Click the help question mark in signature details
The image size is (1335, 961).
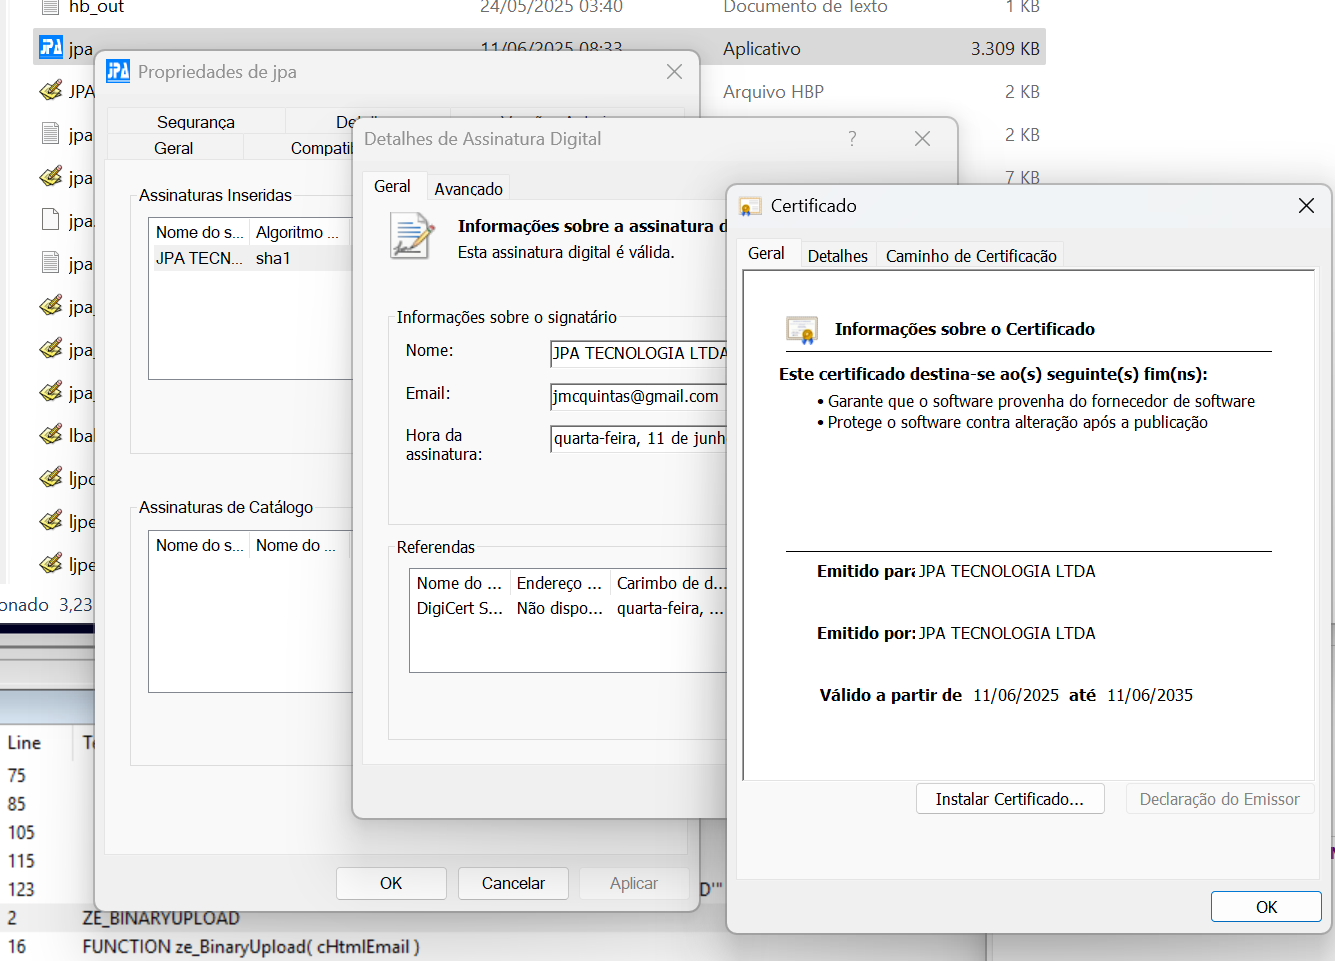tap(852, 139)
